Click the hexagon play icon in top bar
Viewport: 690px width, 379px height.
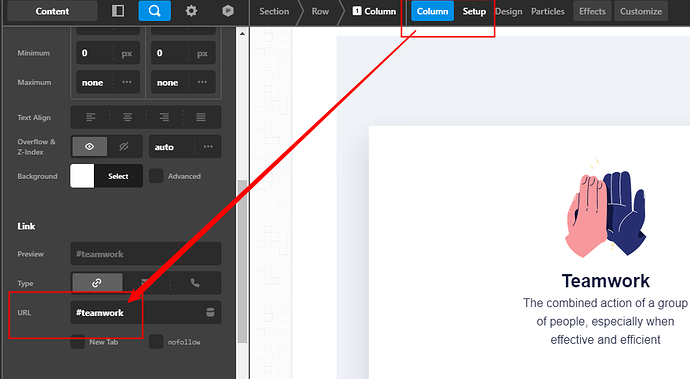pos(228,11)
